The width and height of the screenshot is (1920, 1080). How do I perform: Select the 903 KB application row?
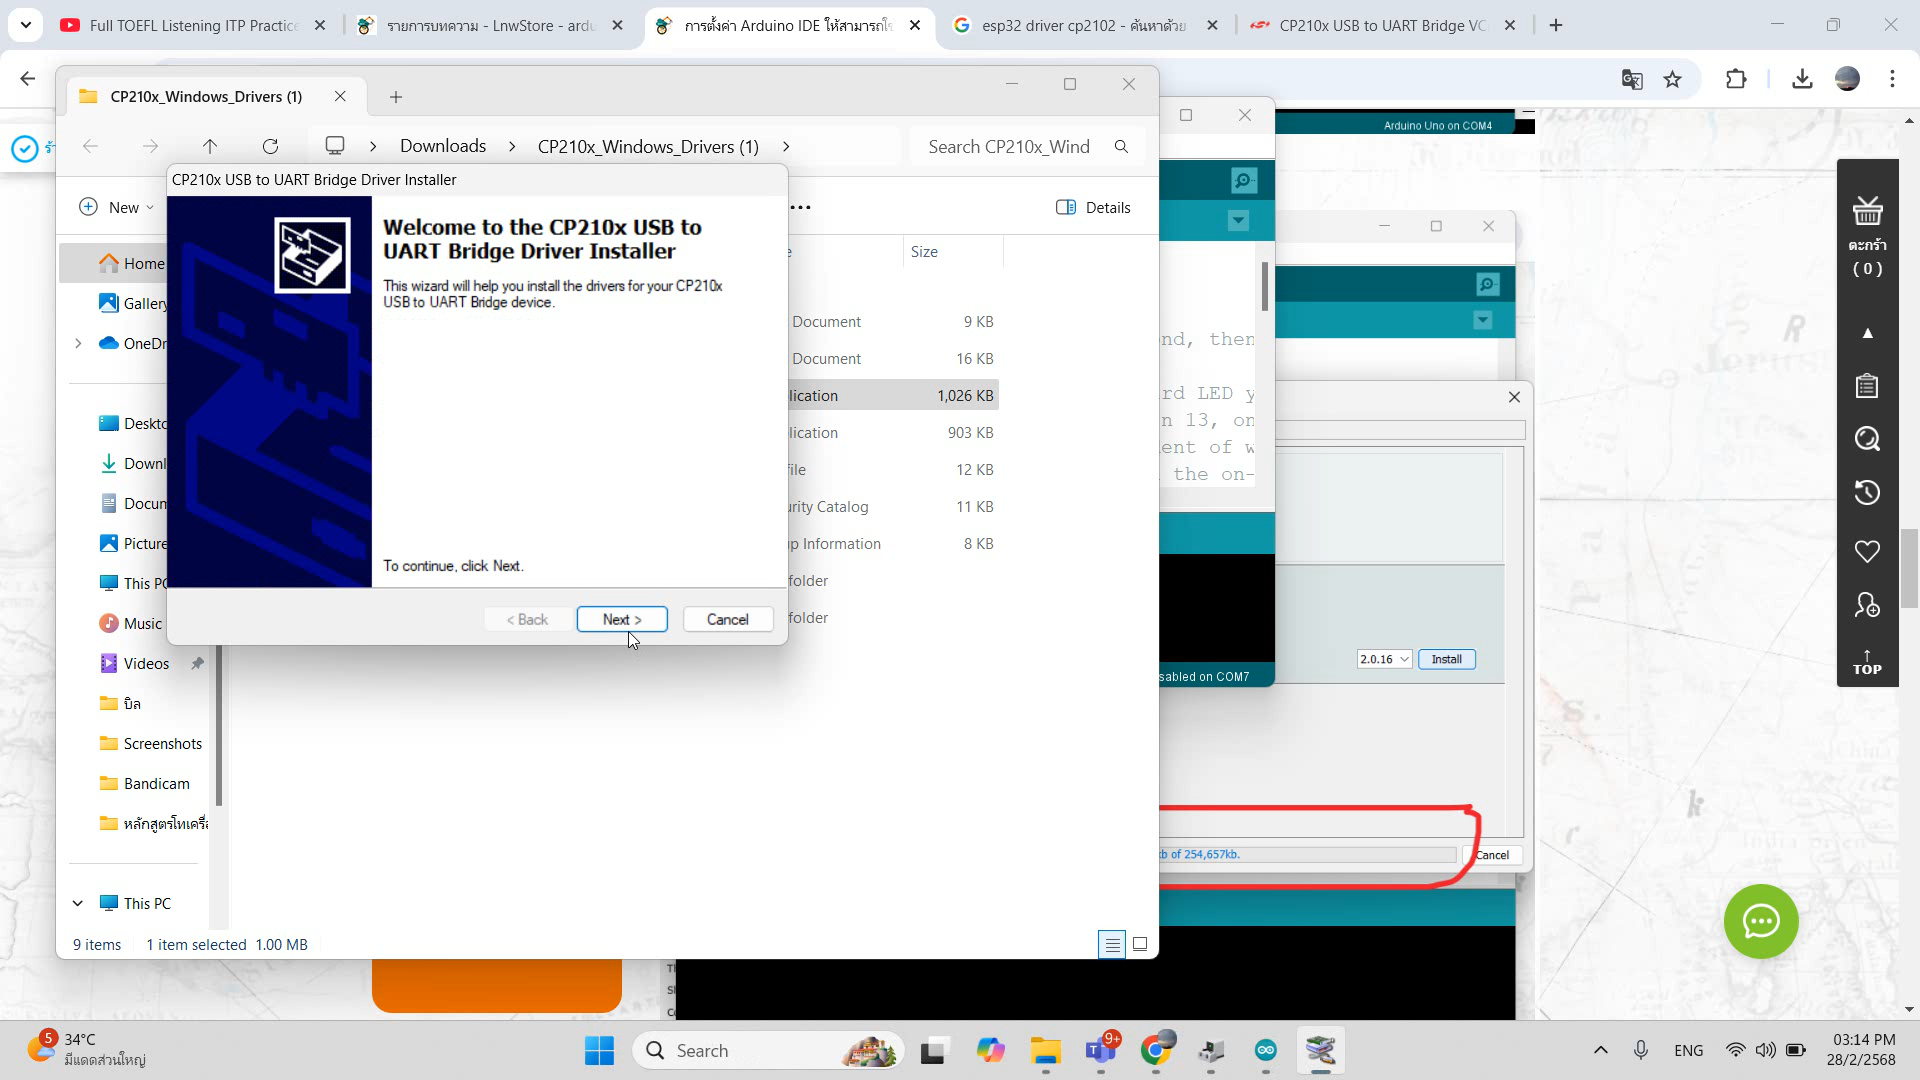893,432
